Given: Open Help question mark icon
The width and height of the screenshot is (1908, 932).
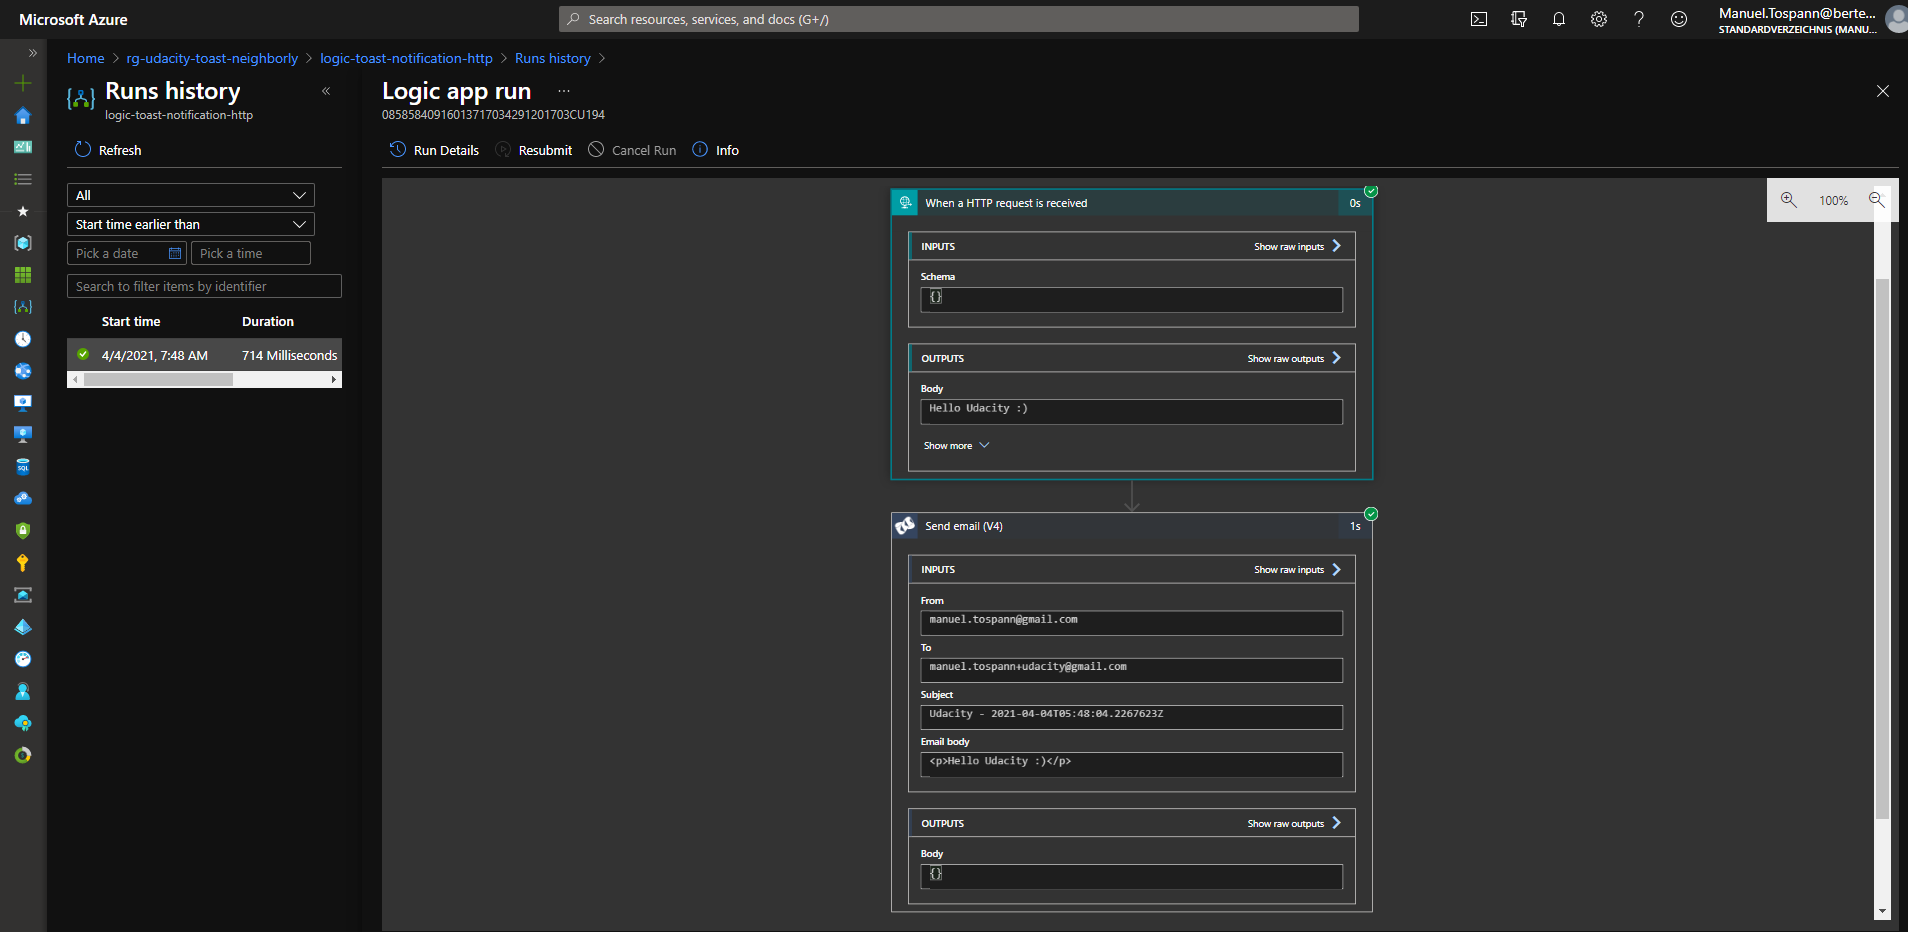Looking at the screenshot, I should (x=1639, y=19).
